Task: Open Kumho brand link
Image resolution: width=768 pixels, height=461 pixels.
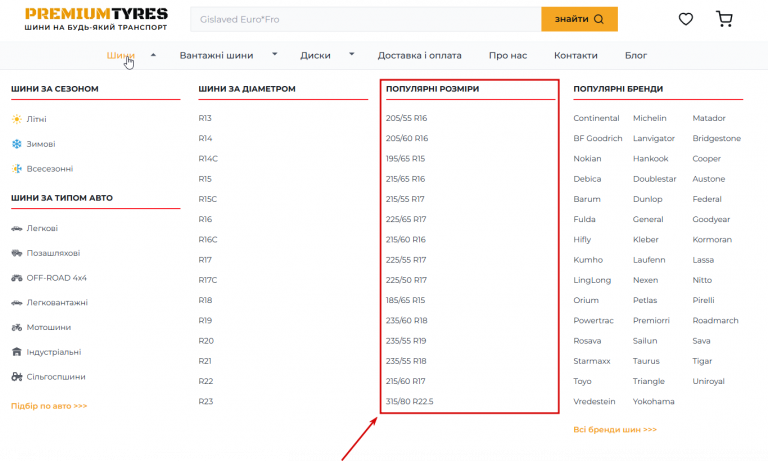Action: [x=588, y=260]
